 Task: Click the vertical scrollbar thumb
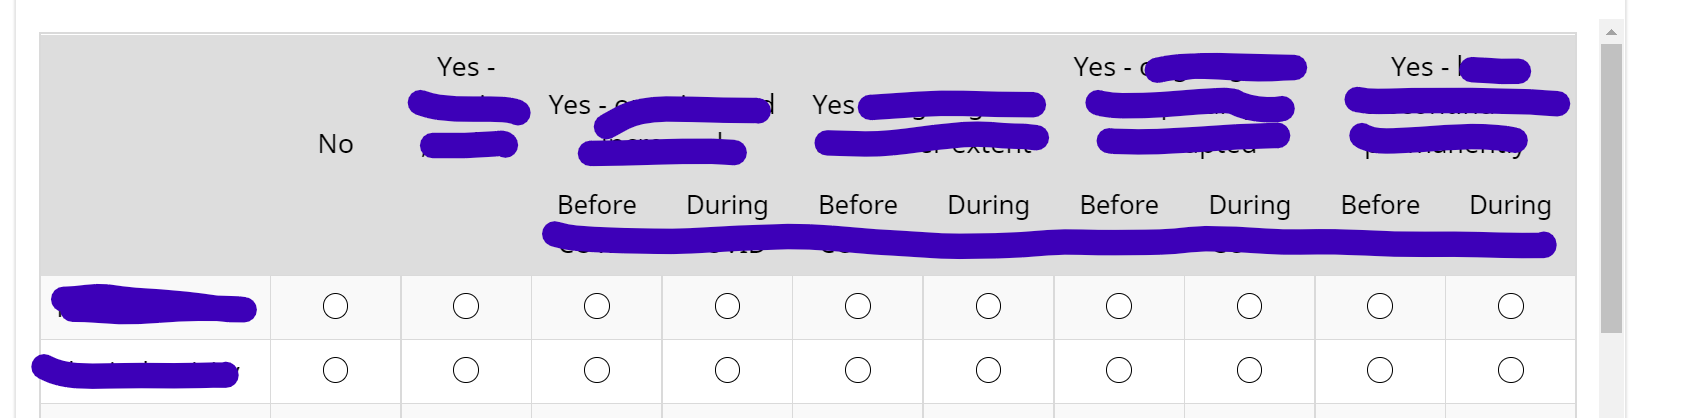(x=1611, y=188)
